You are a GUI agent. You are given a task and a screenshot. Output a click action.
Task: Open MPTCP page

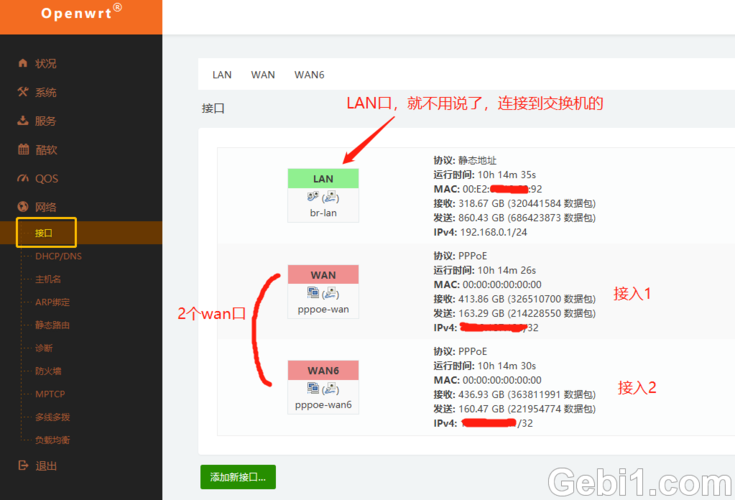[x=50, y=394]
